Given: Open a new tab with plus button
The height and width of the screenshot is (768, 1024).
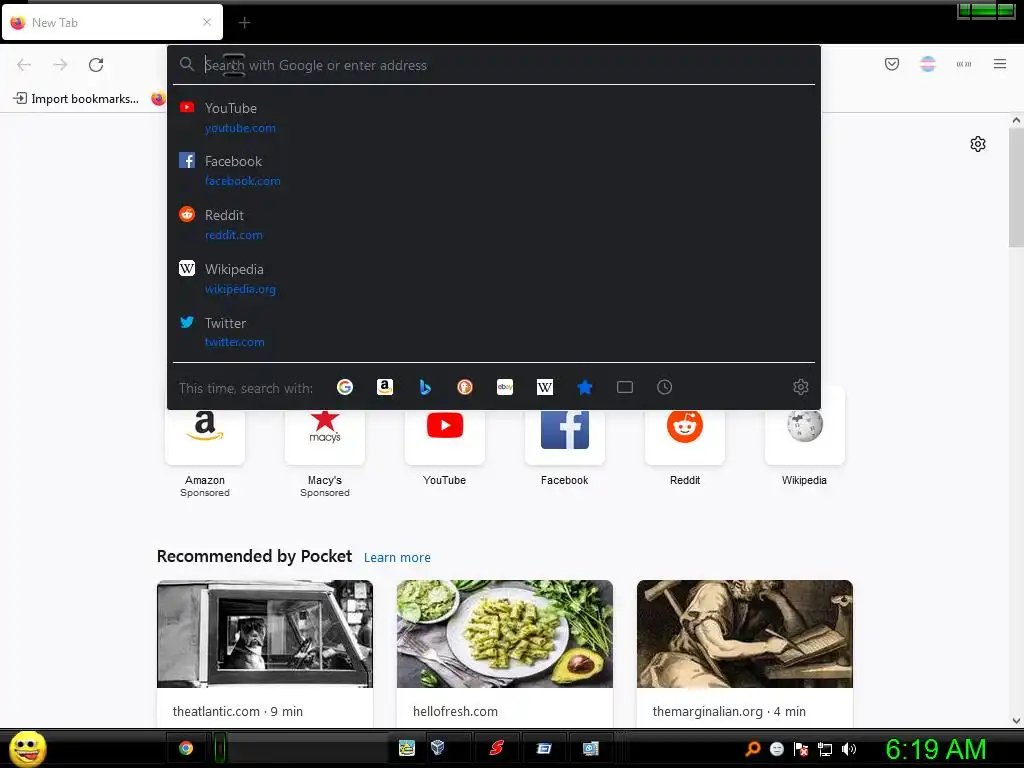Looking at the screenshot, I should point(244,23).
